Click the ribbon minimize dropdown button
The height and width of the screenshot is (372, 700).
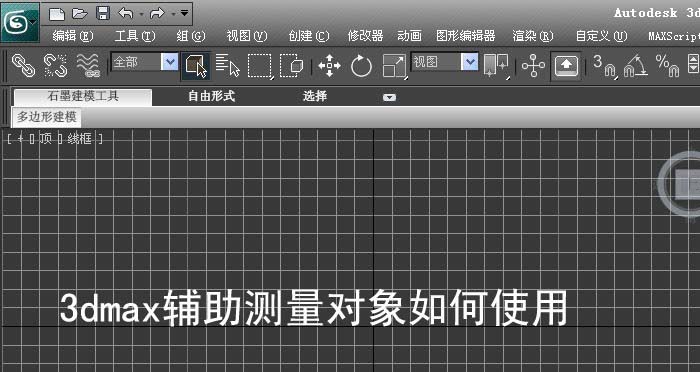tap(389, 97)
